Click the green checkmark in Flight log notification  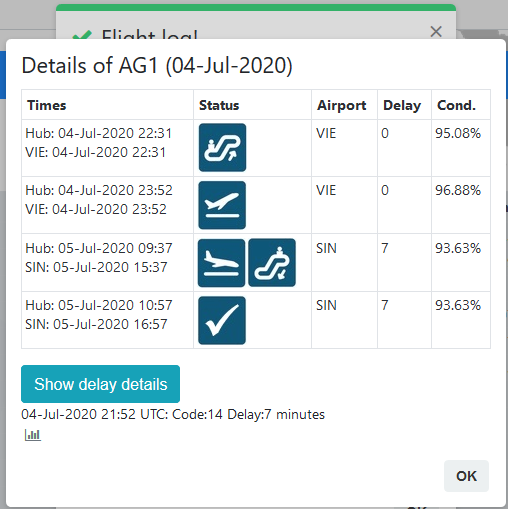point(82,35)
